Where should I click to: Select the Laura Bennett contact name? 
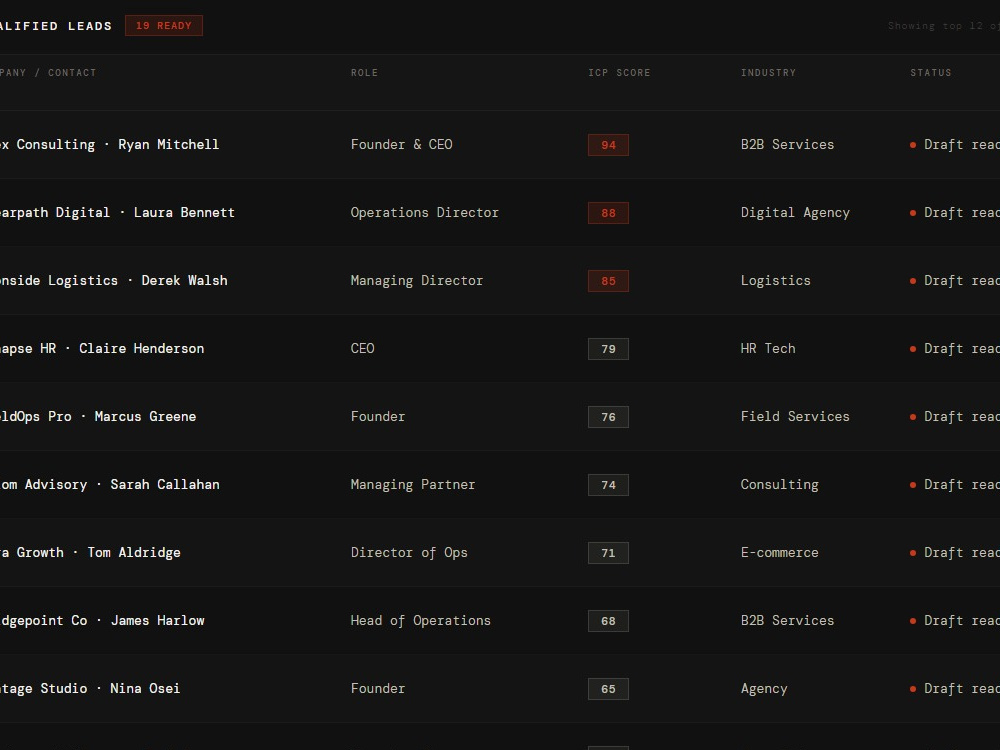184,212
